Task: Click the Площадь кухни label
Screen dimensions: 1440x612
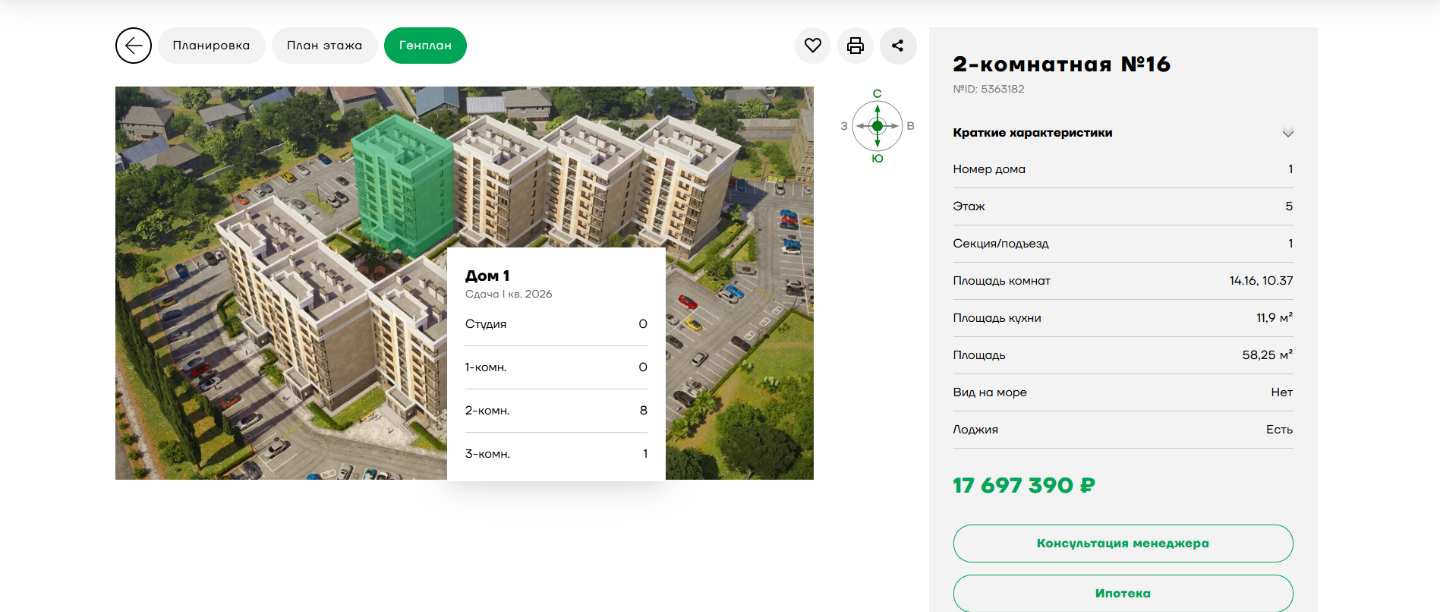Action: point(998,318)
